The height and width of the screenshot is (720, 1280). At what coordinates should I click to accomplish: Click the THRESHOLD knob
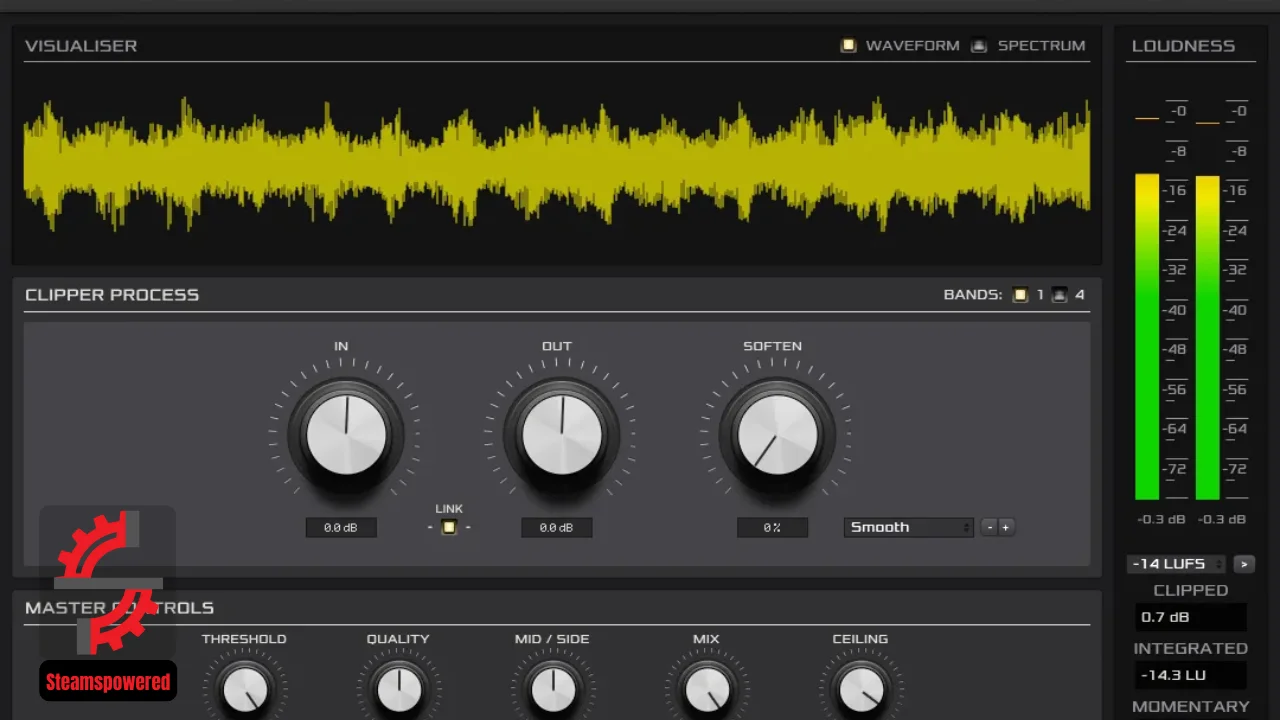click(245, 690)
